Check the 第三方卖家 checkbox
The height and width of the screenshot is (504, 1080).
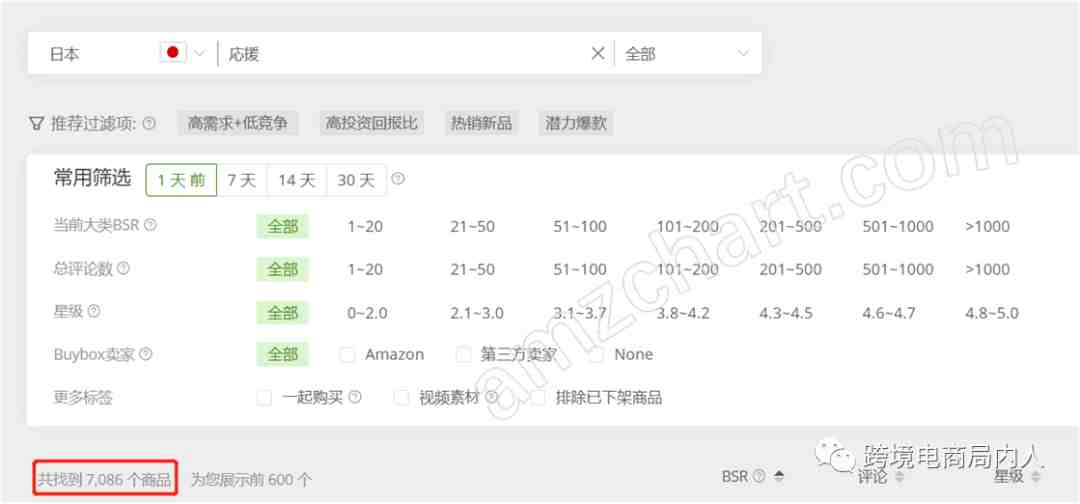click(464, 355)
